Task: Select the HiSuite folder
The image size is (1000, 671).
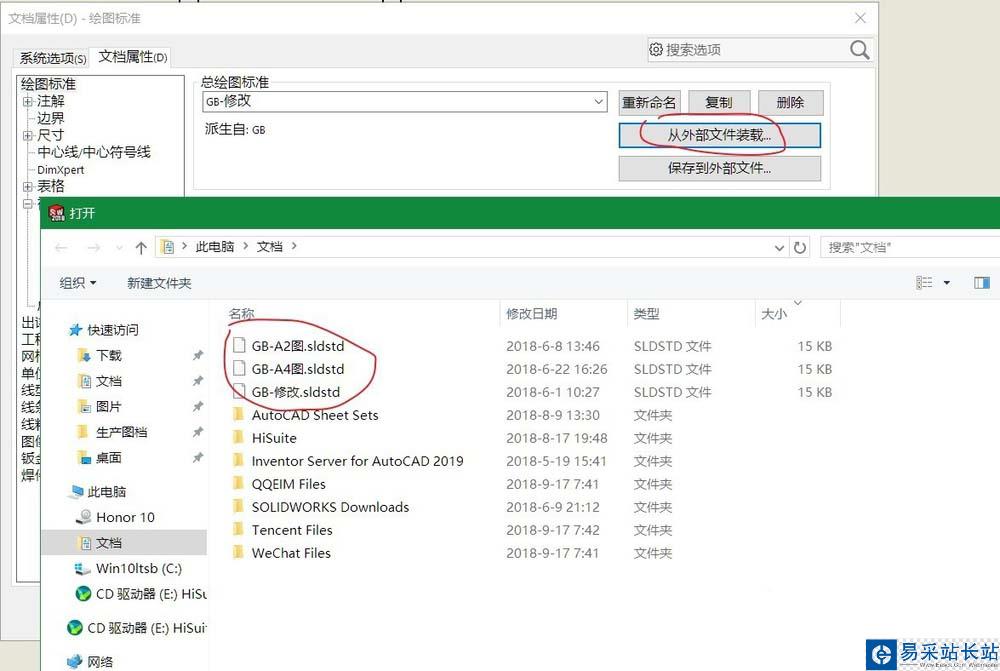Action: point(274,438)
